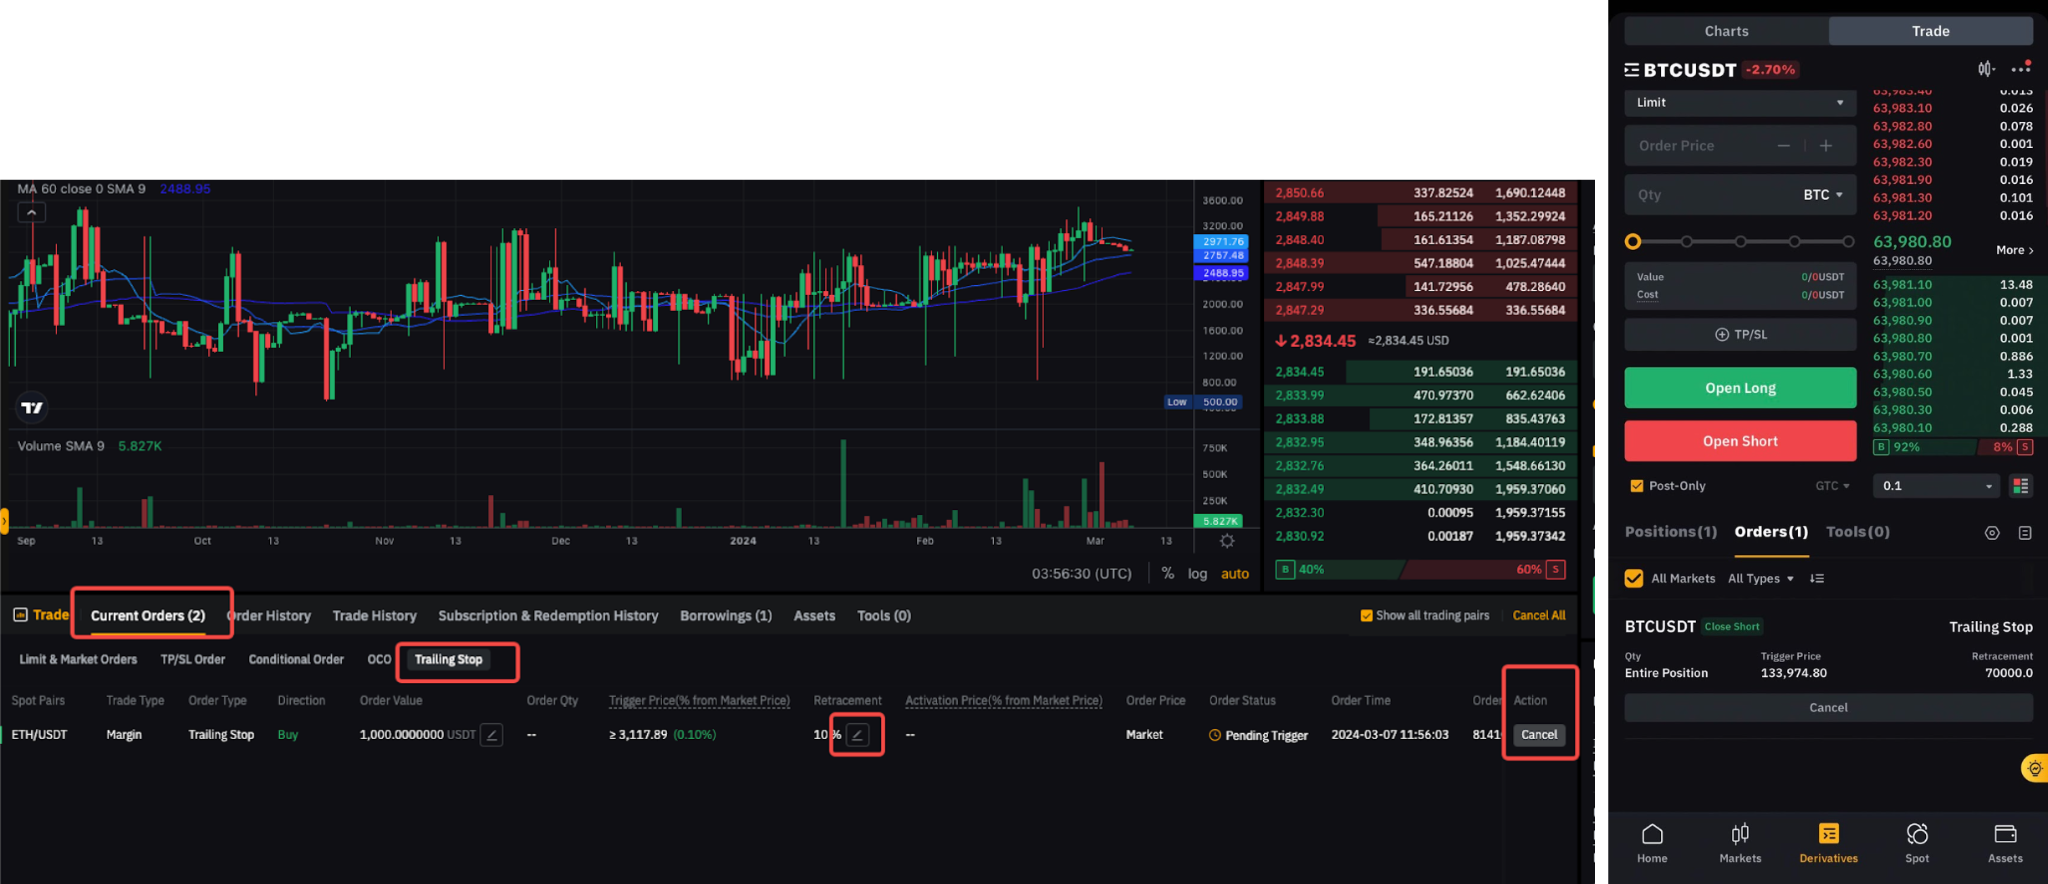Go to Markets in bottom navigation
The height and width of the screenshot is (884, 2048).
(x=1740, y=842)
